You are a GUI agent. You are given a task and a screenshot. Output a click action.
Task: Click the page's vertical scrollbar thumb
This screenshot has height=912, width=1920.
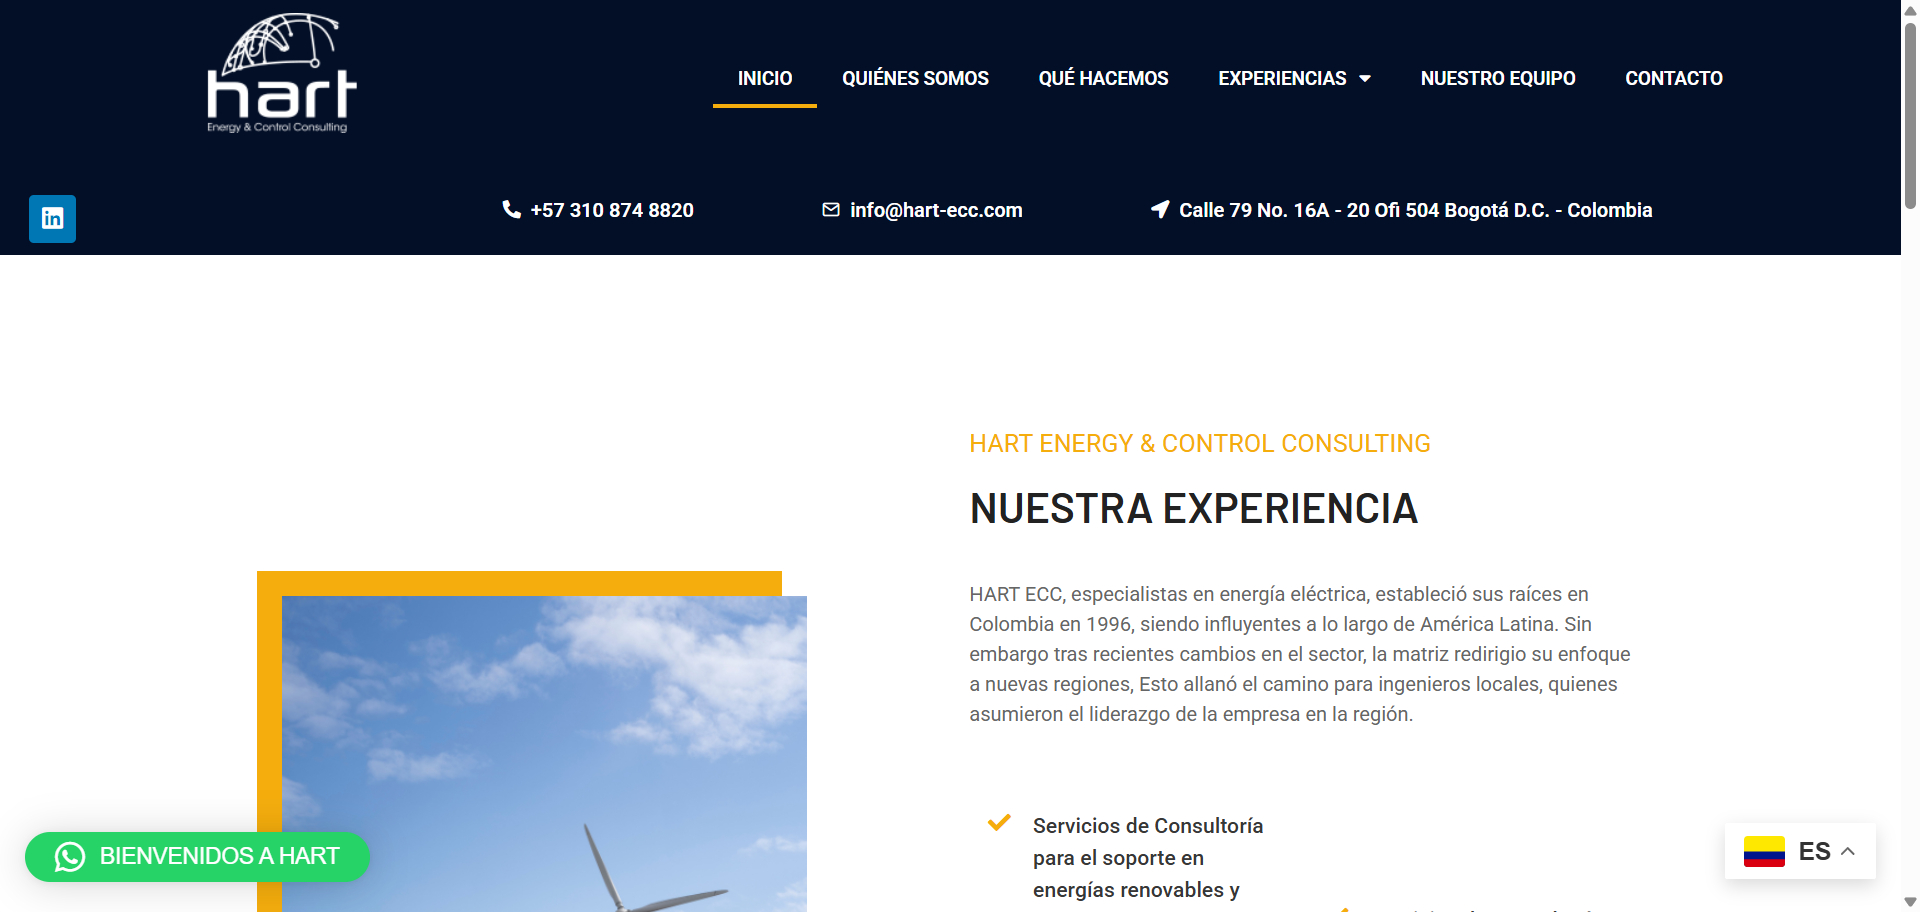click(x=1910, y=115)
